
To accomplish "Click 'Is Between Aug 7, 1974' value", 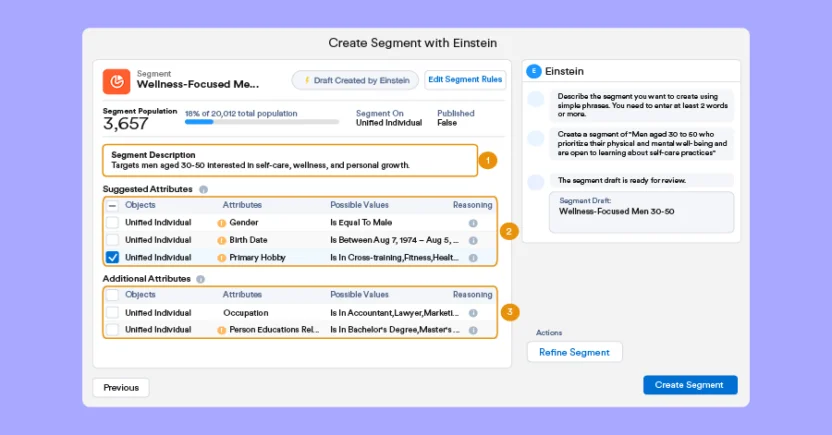I will 394,240.
